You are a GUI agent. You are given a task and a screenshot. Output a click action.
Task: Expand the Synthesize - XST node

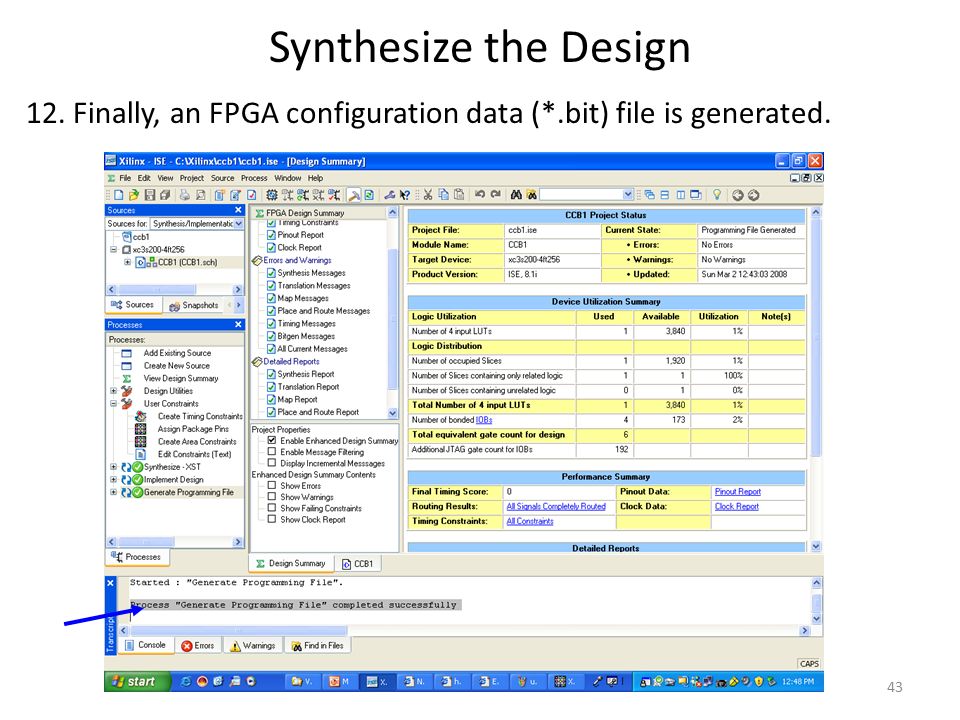point(113,467)
